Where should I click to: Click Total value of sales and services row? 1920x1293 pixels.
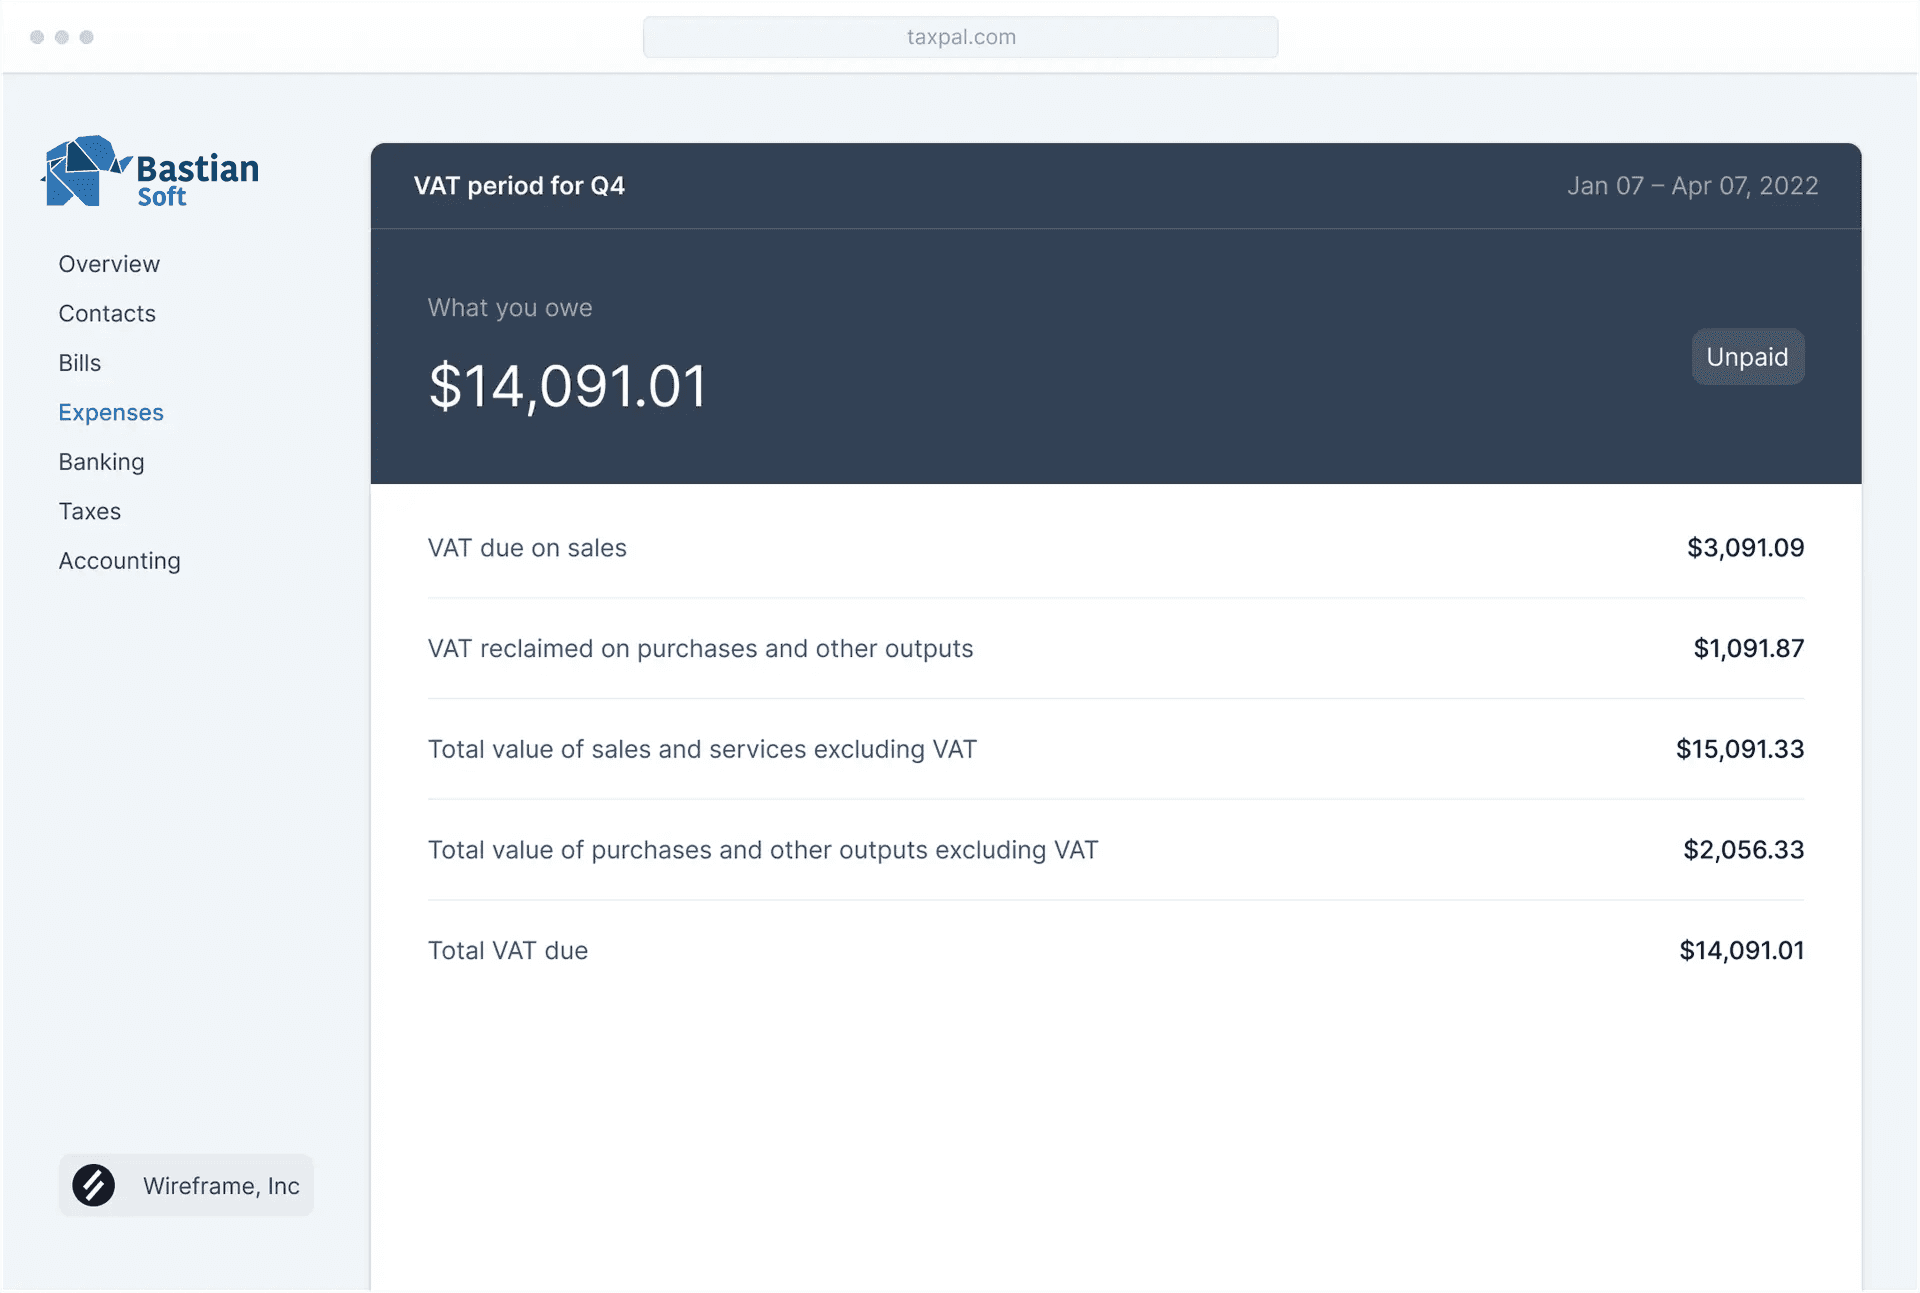(1115, 749)
